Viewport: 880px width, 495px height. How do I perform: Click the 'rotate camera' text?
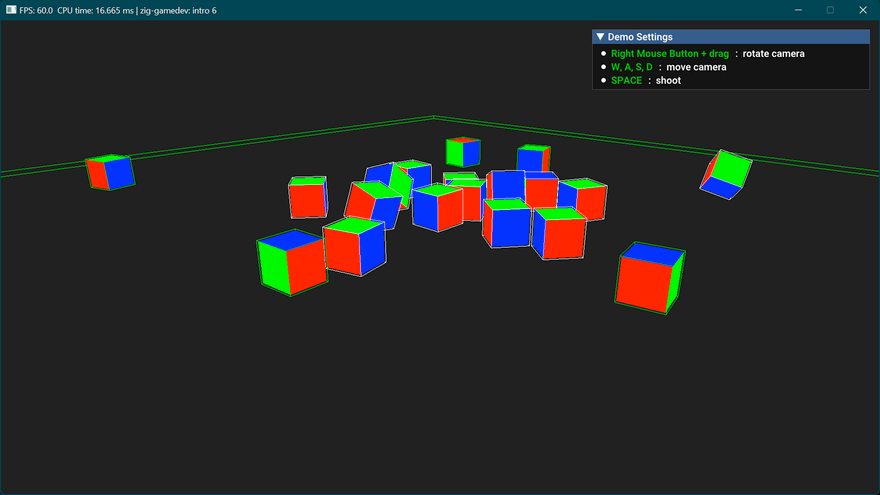point(773,54)
